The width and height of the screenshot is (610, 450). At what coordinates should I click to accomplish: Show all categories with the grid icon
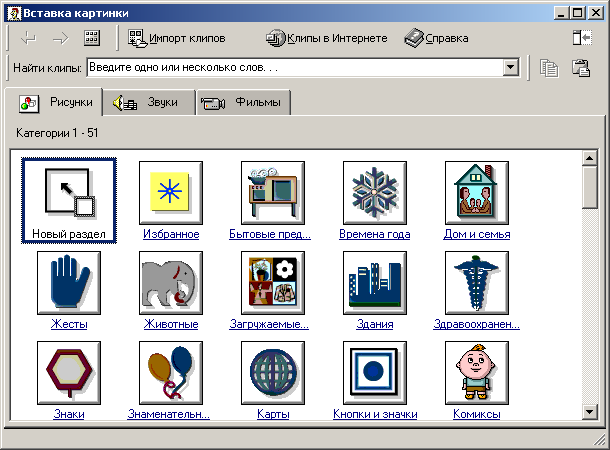coord(92,38)
